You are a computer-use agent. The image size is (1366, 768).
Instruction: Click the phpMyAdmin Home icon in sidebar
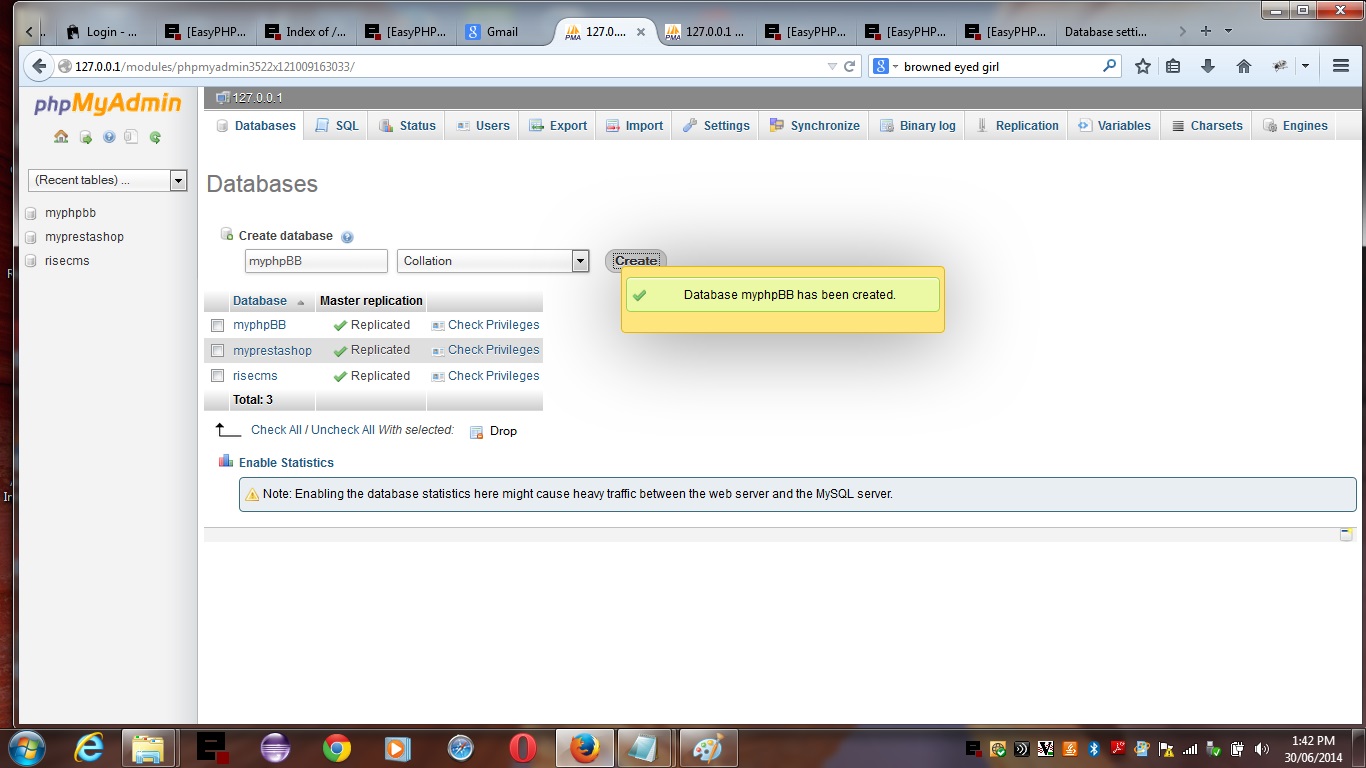61,137
